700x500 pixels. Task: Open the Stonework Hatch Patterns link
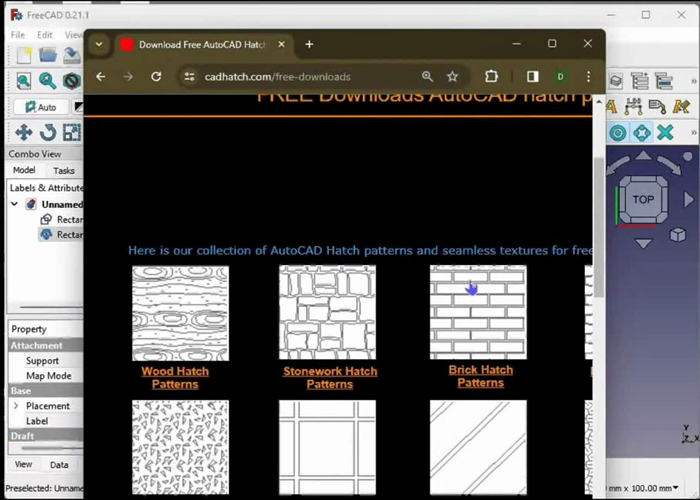pyautogui.click(x=329, y=377)
